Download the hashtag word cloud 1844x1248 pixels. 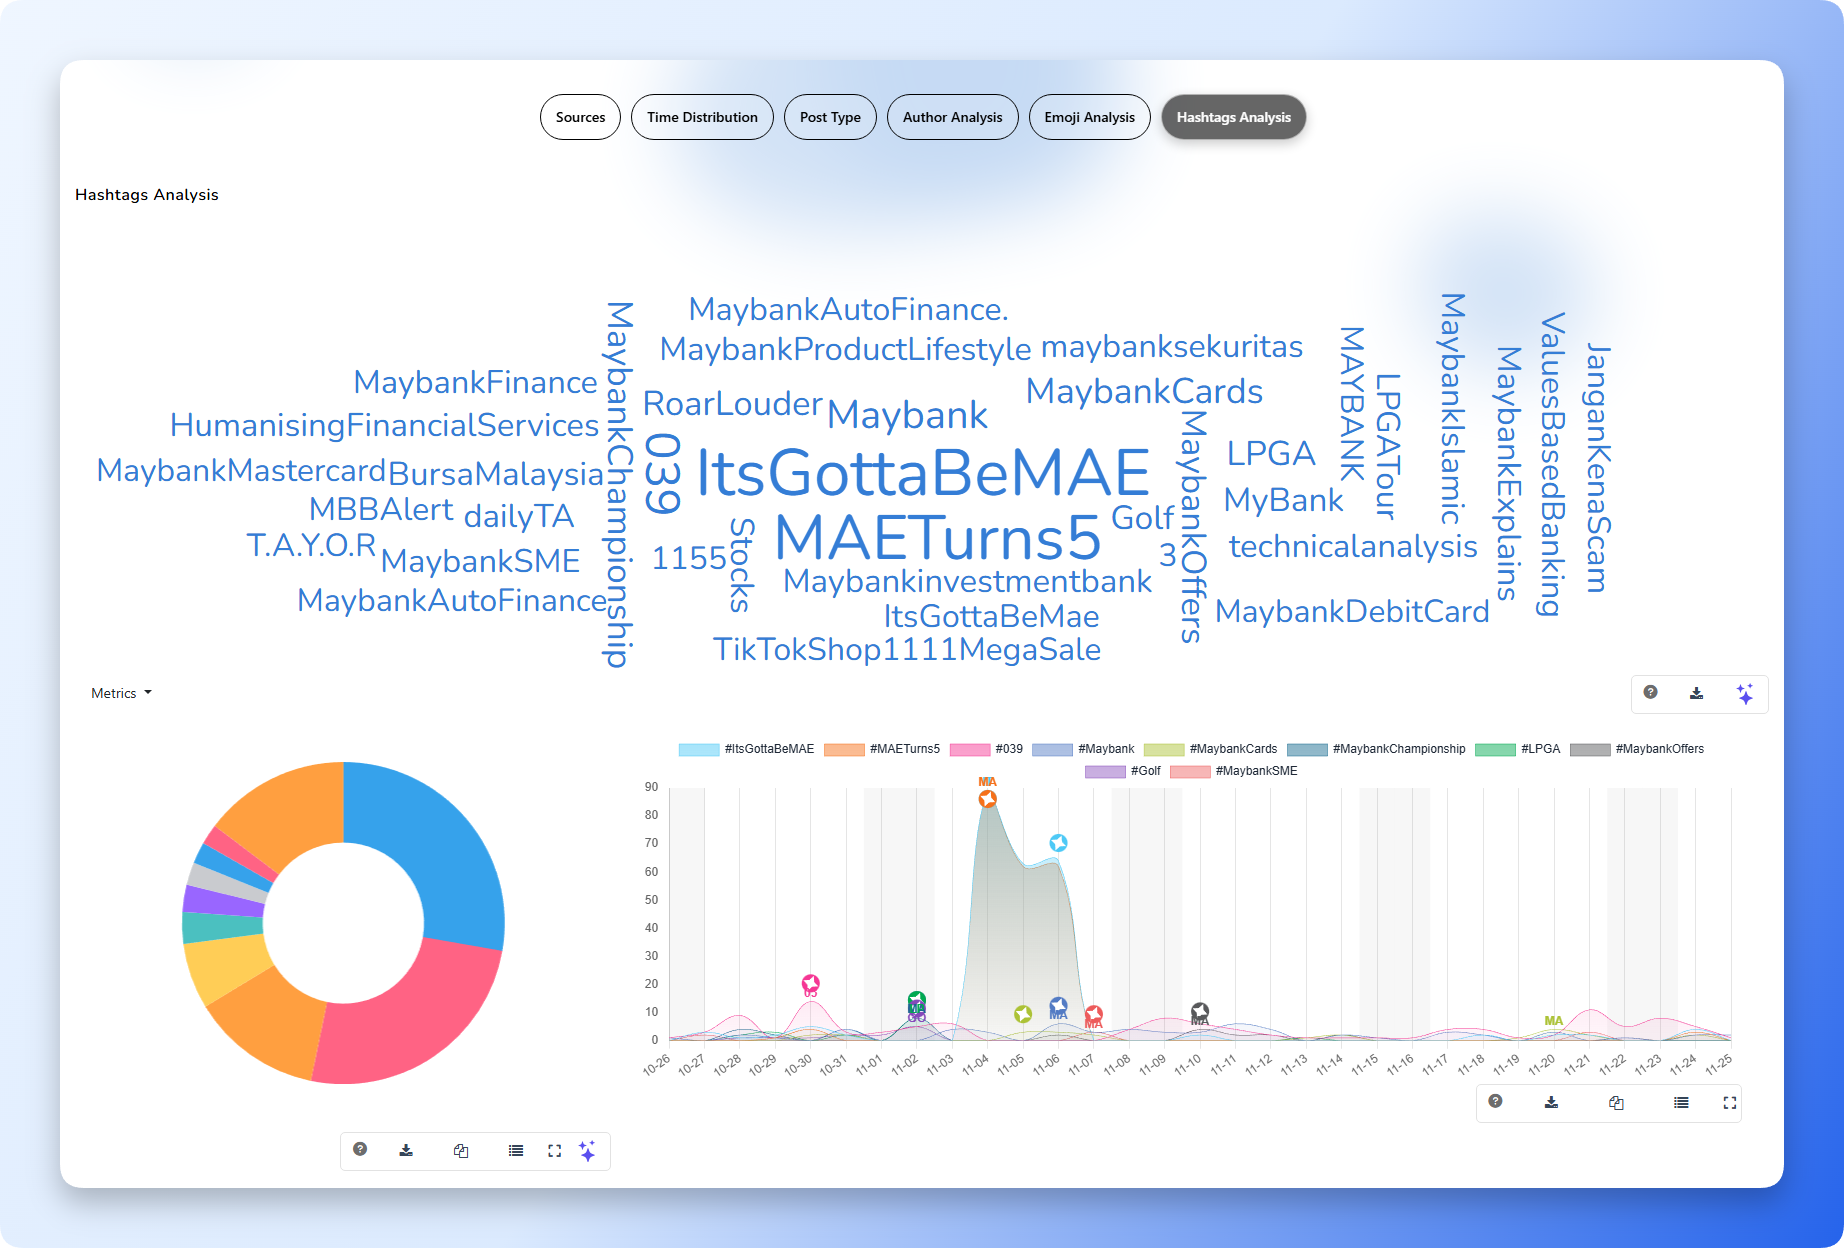(1697, 693)
